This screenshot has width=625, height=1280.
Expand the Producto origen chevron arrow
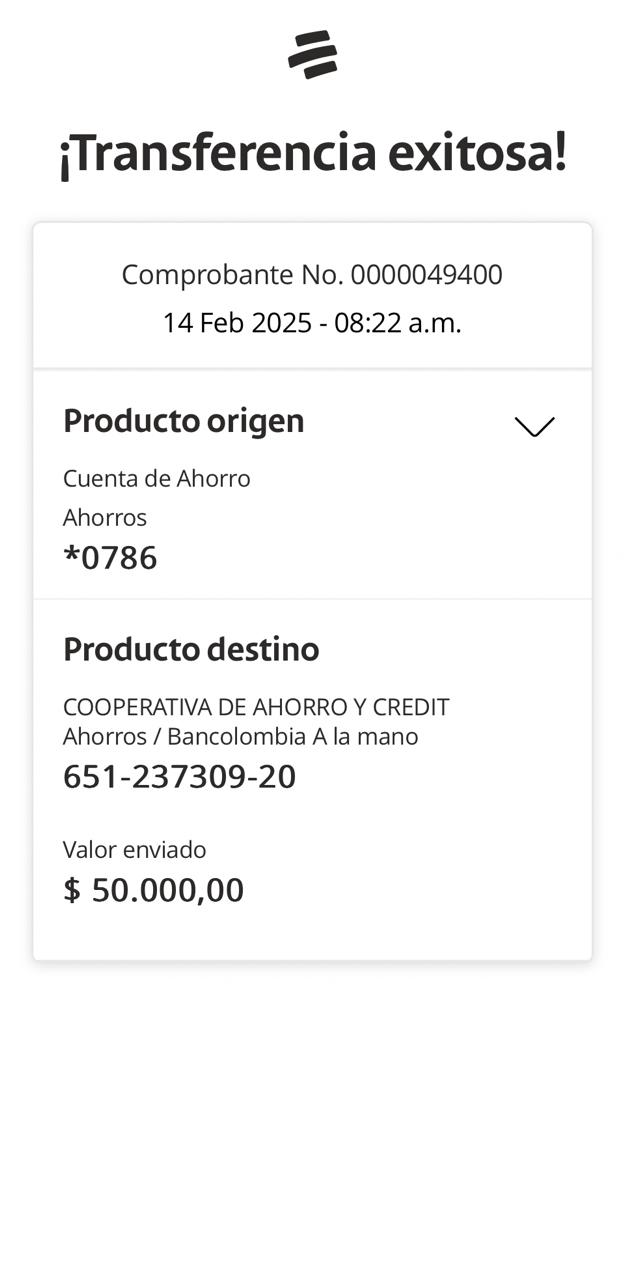point(534,427)
